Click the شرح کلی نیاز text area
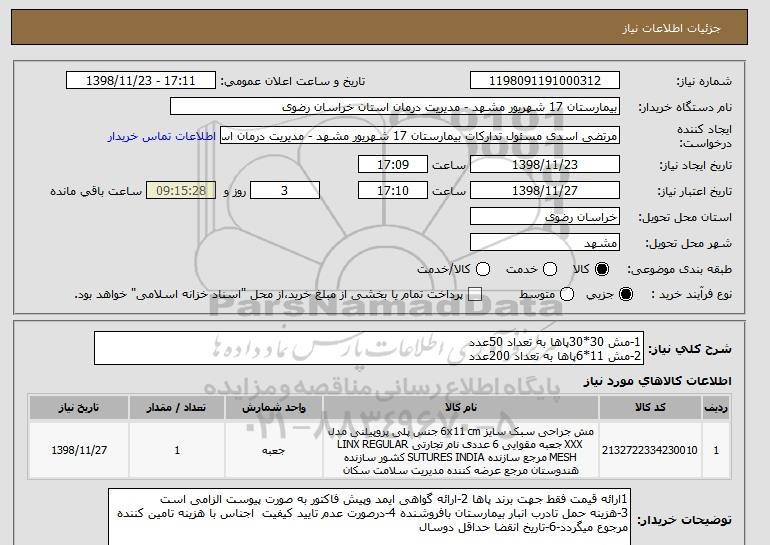The height and width of the screenshot is (545, 770). [369, 348]
